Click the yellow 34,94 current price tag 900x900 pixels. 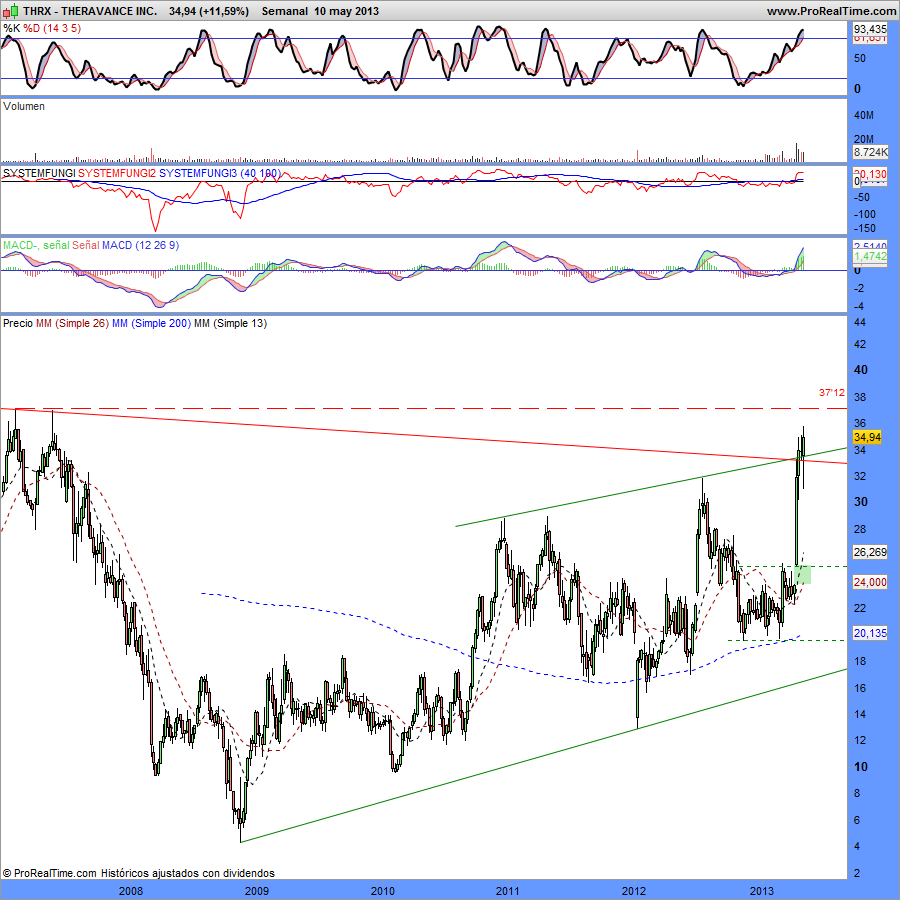point(867,437)
